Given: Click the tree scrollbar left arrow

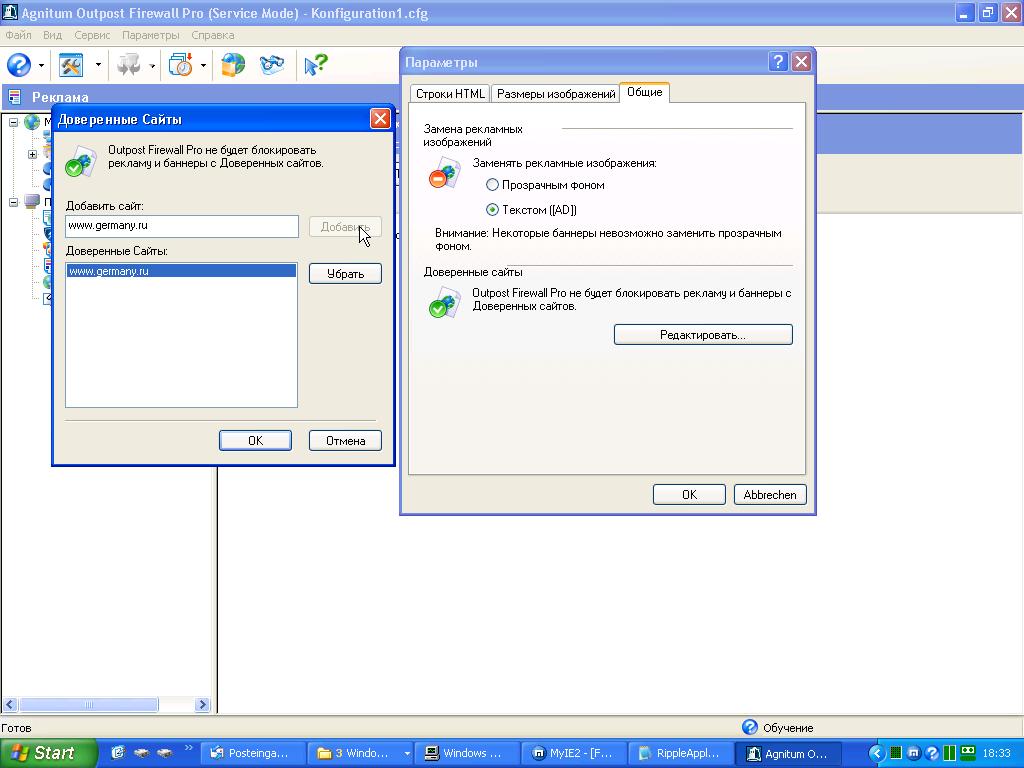Looking at the screenshot, I should pyautogui.click(x=10, y=705).
